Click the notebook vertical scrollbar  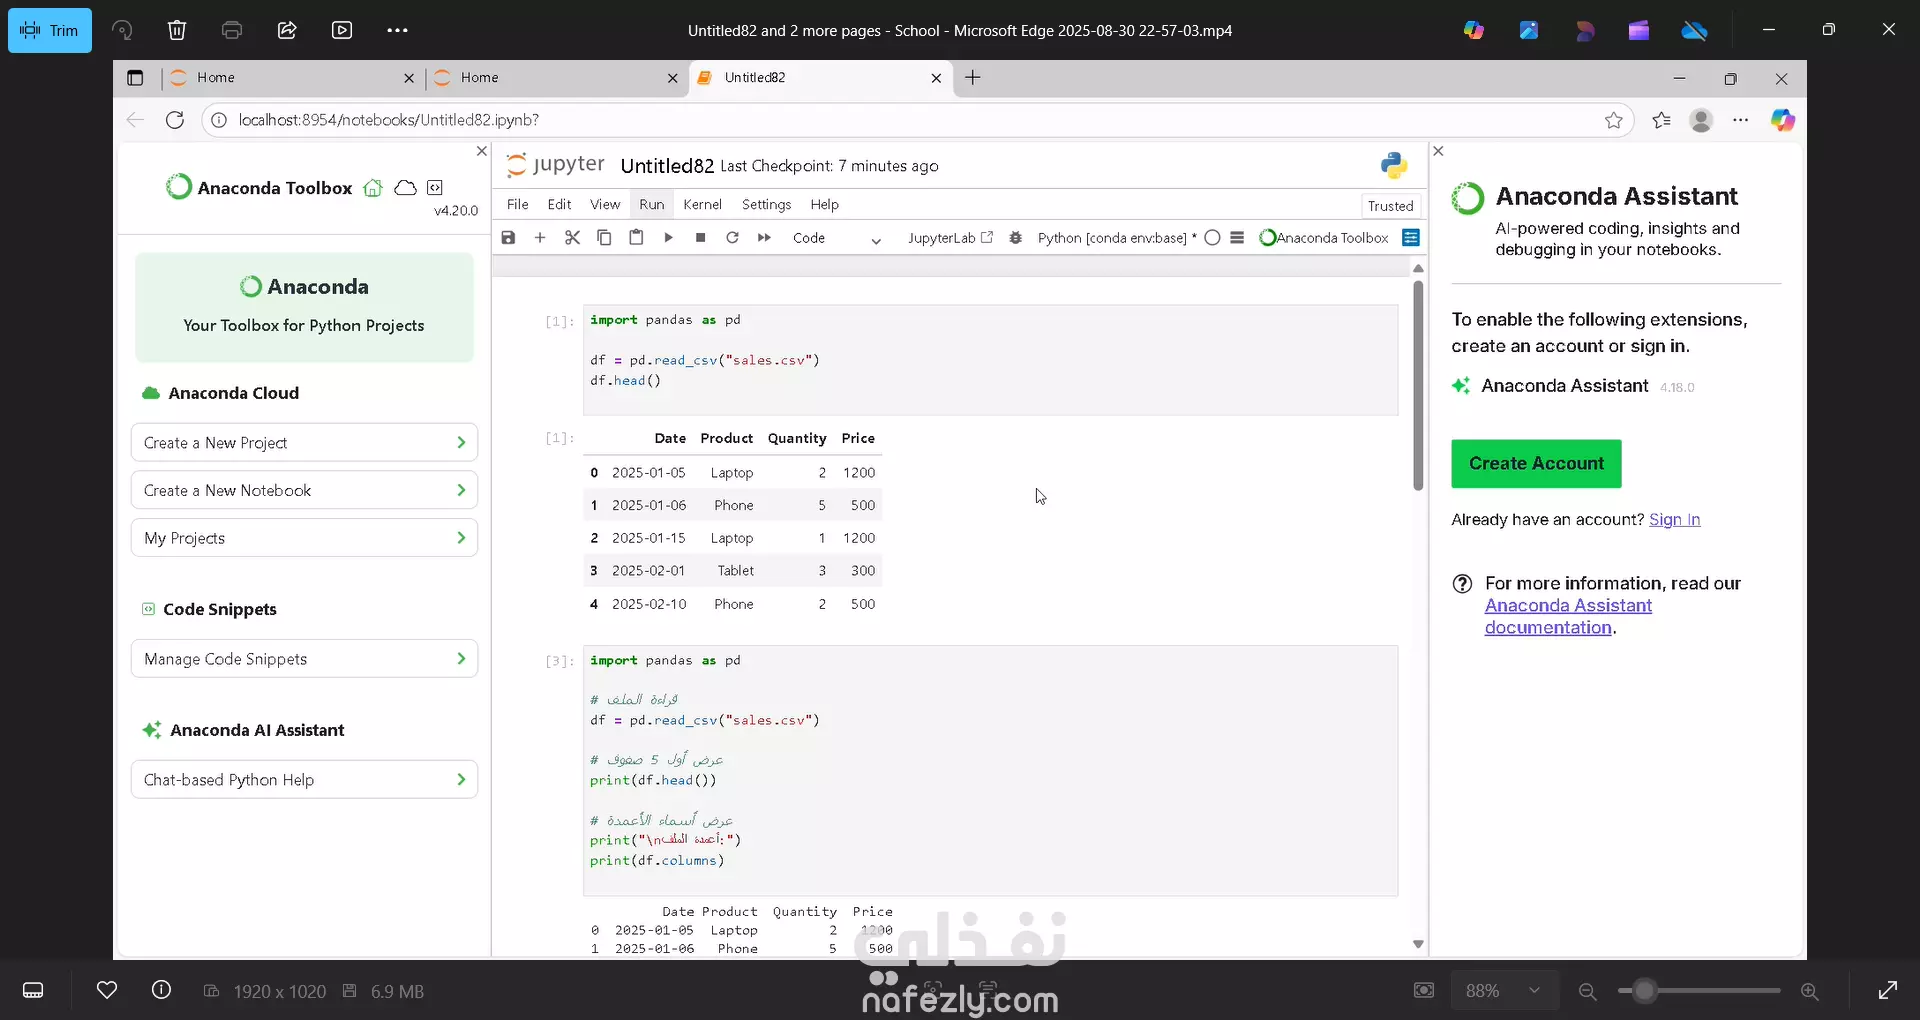coord(1418,386)
